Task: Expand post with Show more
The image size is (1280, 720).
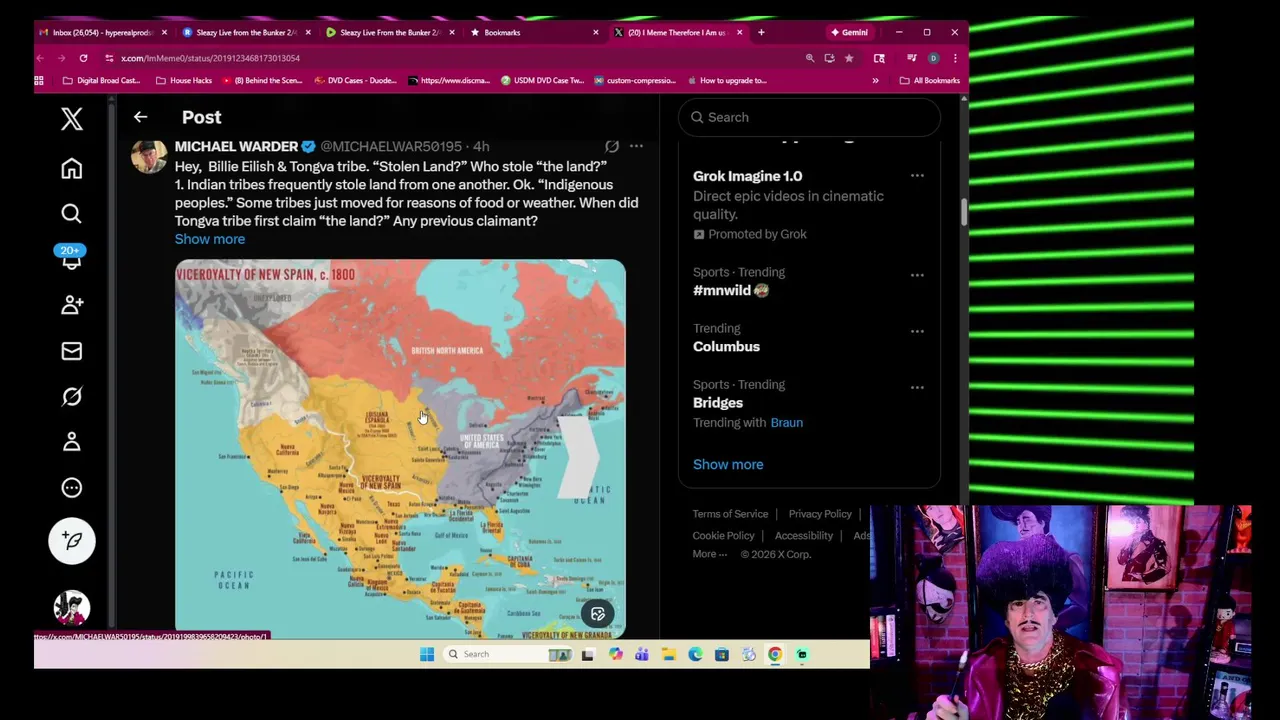Action: tap(210, 239)
